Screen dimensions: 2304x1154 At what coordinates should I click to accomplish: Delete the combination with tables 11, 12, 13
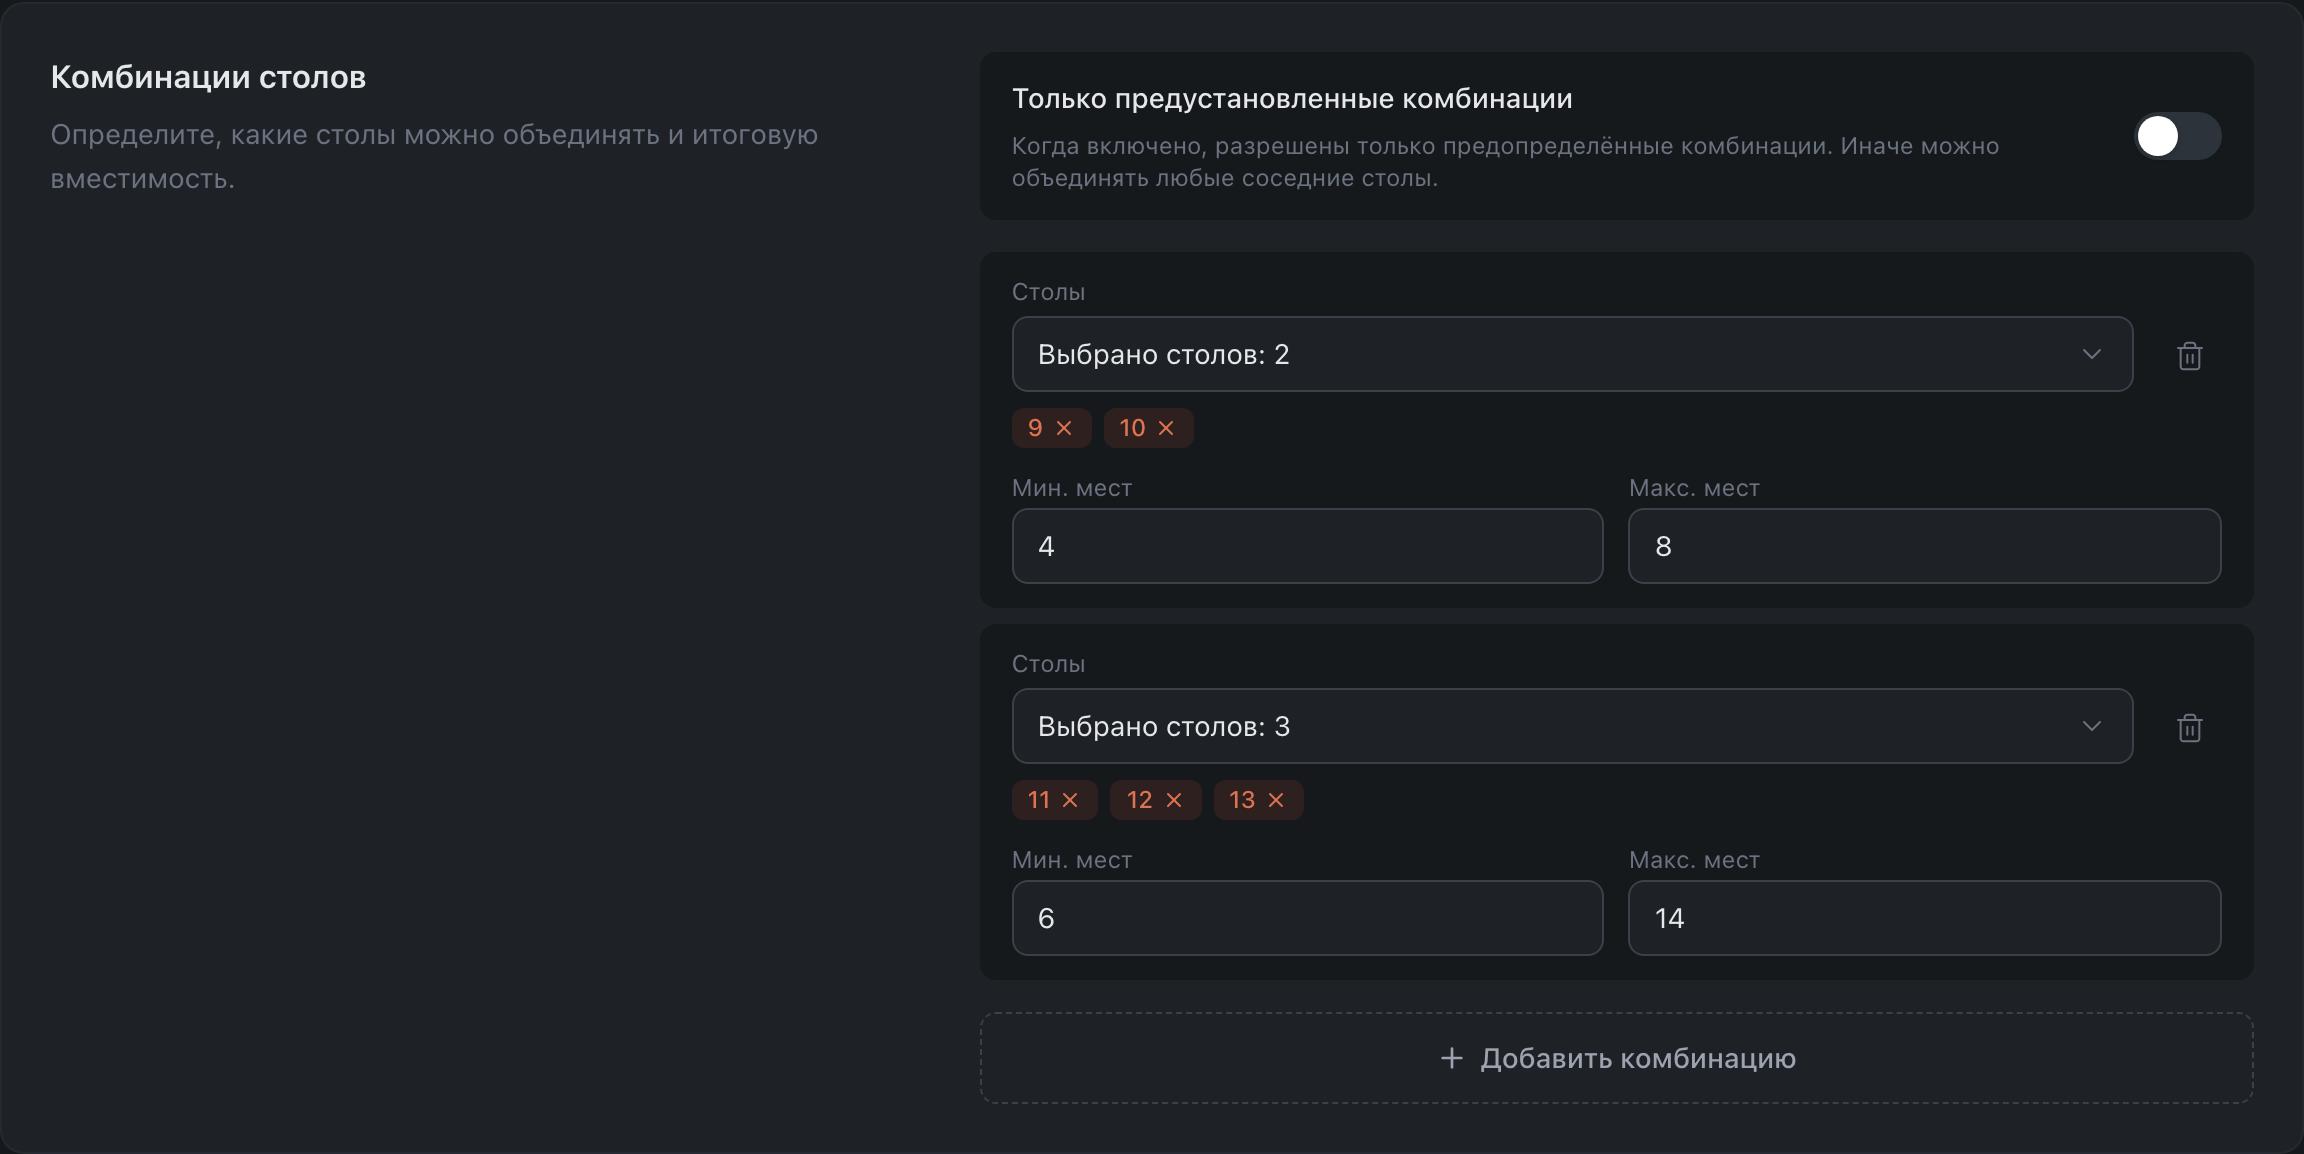coord(2189,727)
